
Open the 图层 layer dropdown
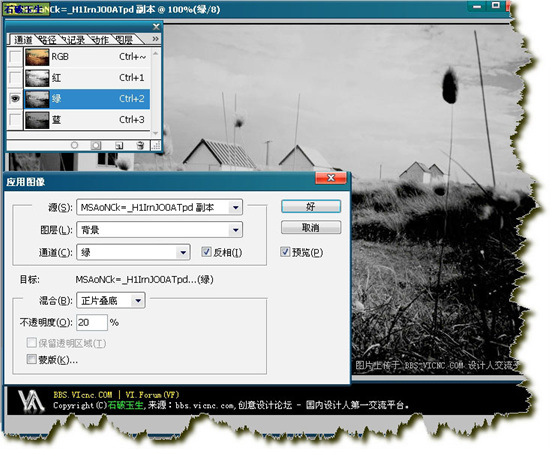(160, 230)
